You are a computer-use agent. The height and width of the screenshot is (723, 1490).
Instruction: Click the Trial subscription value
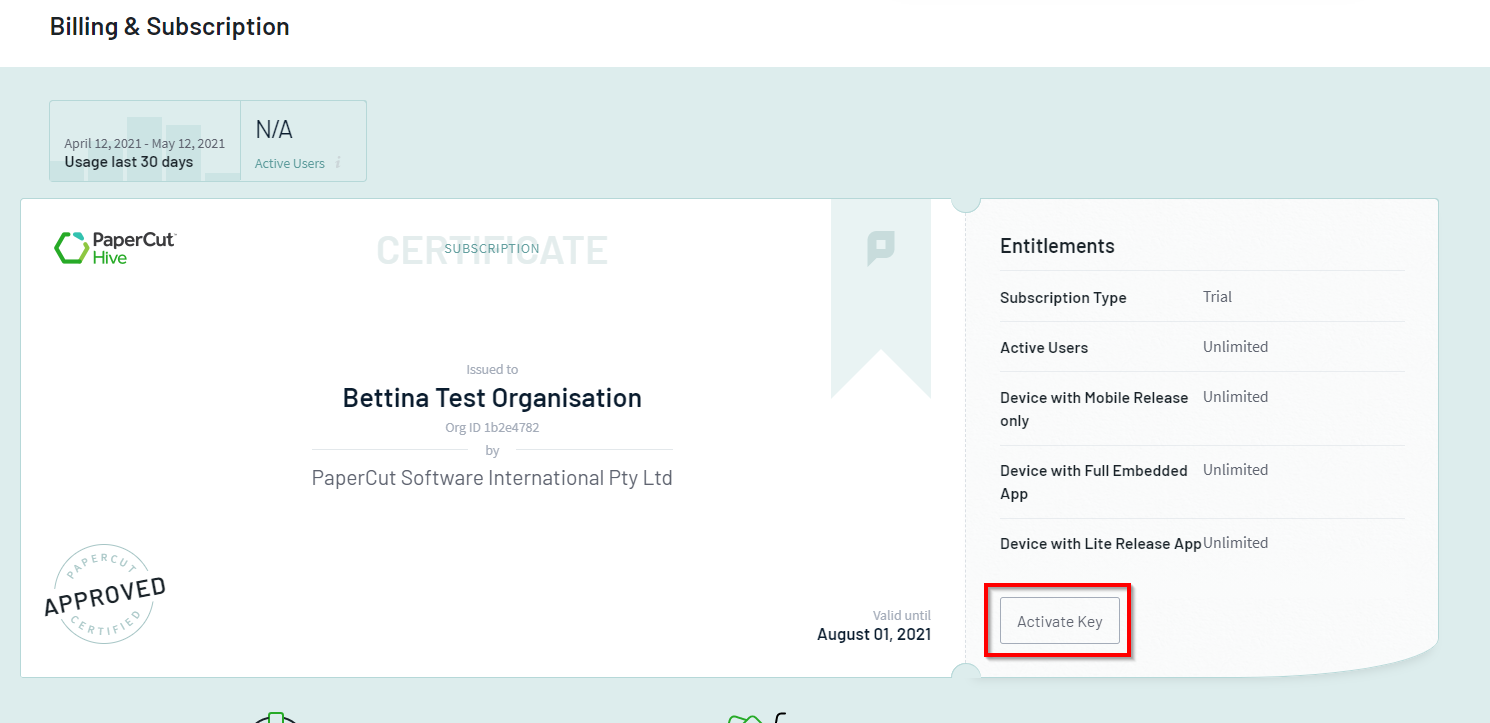(x=1217, y=297)
